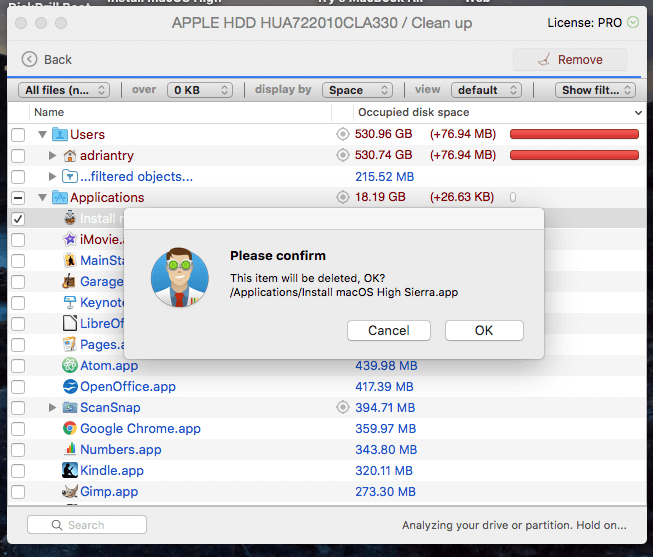Viewport: 653px width, 557px height.
Task: Click the MainStage app icon
Action: click(x=70, y=260)
